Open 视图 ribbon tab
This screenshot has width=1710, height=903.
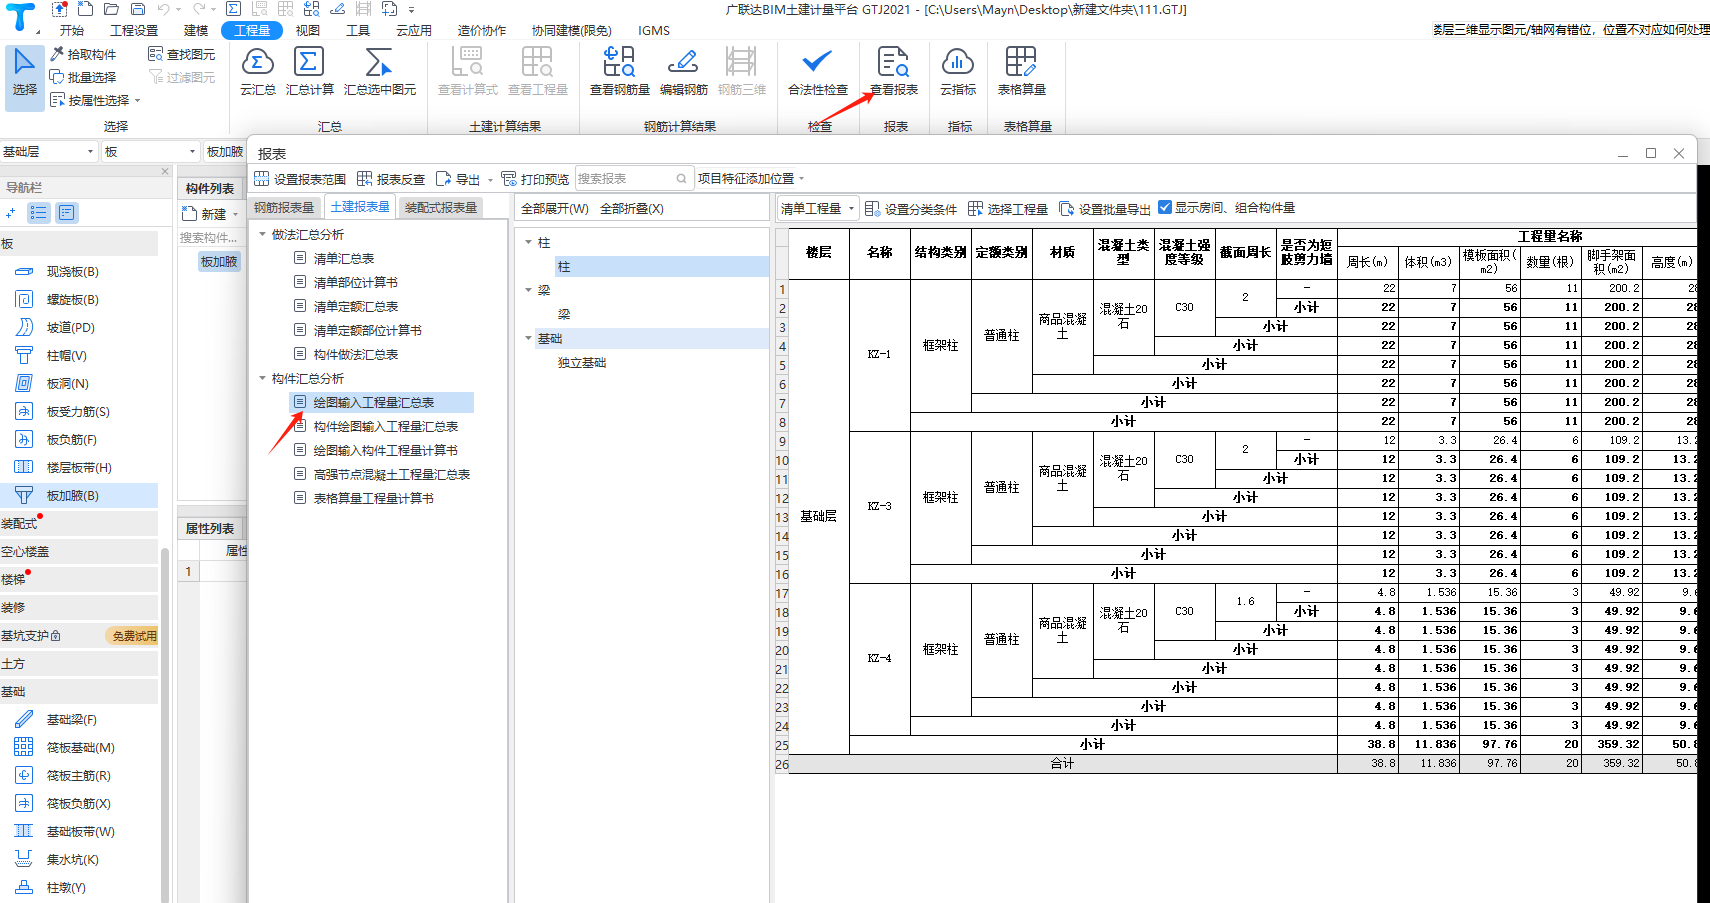pos(308,30)
